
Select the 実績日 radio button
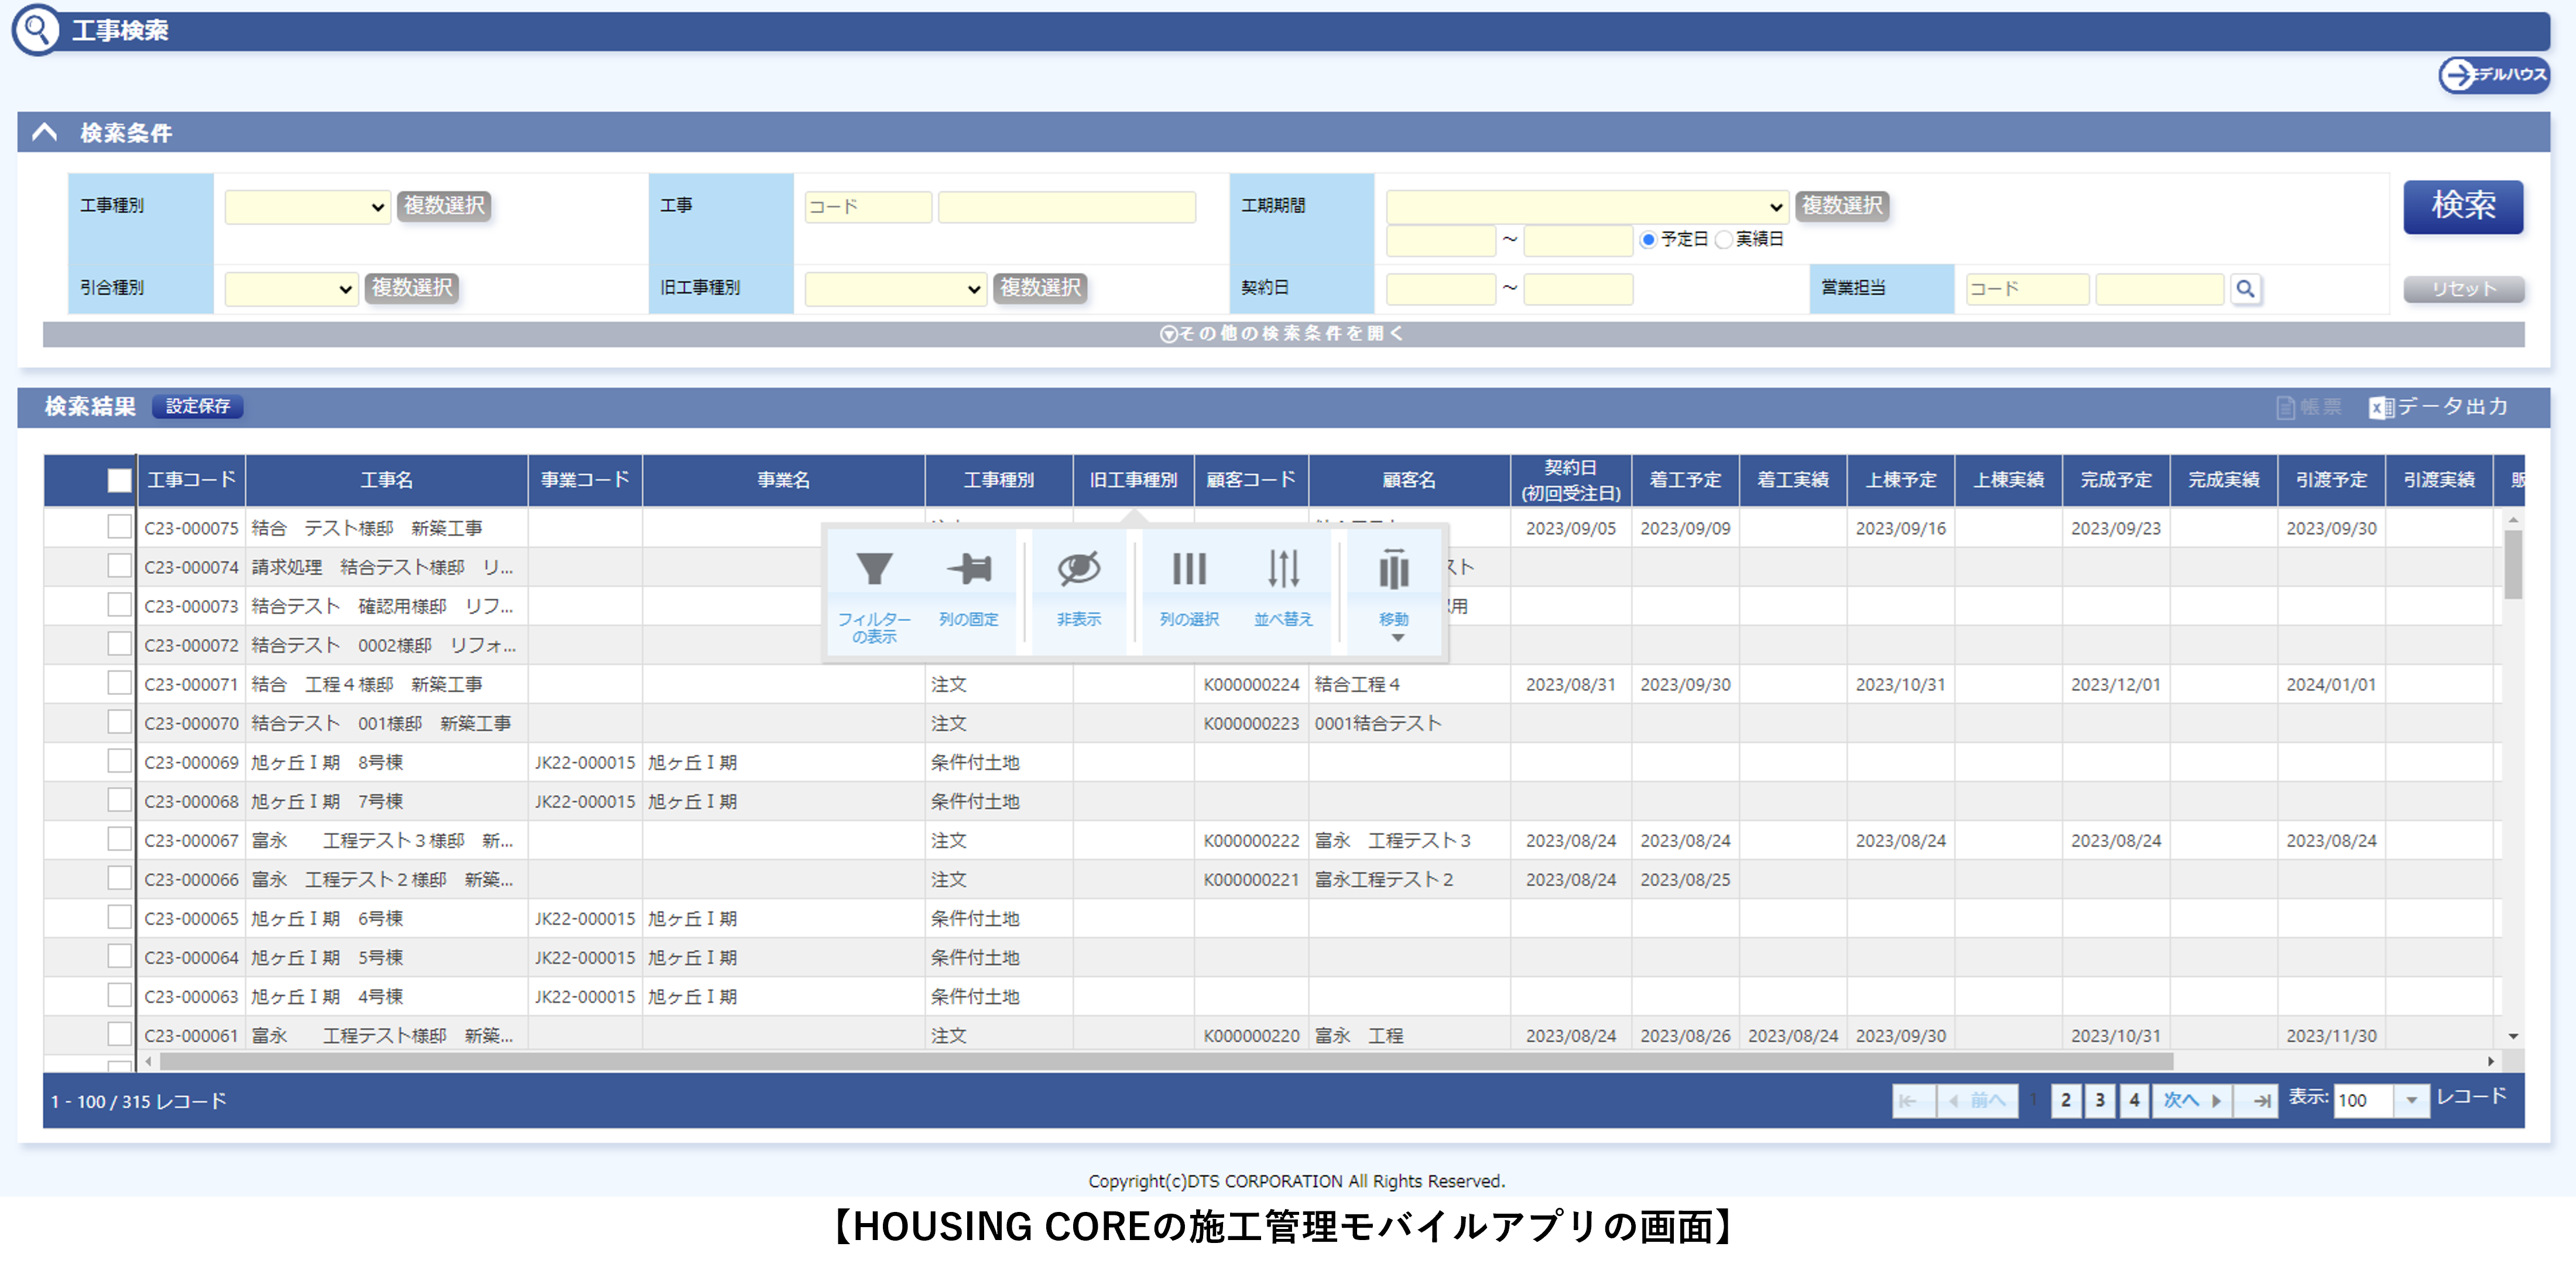(1723, 240)
